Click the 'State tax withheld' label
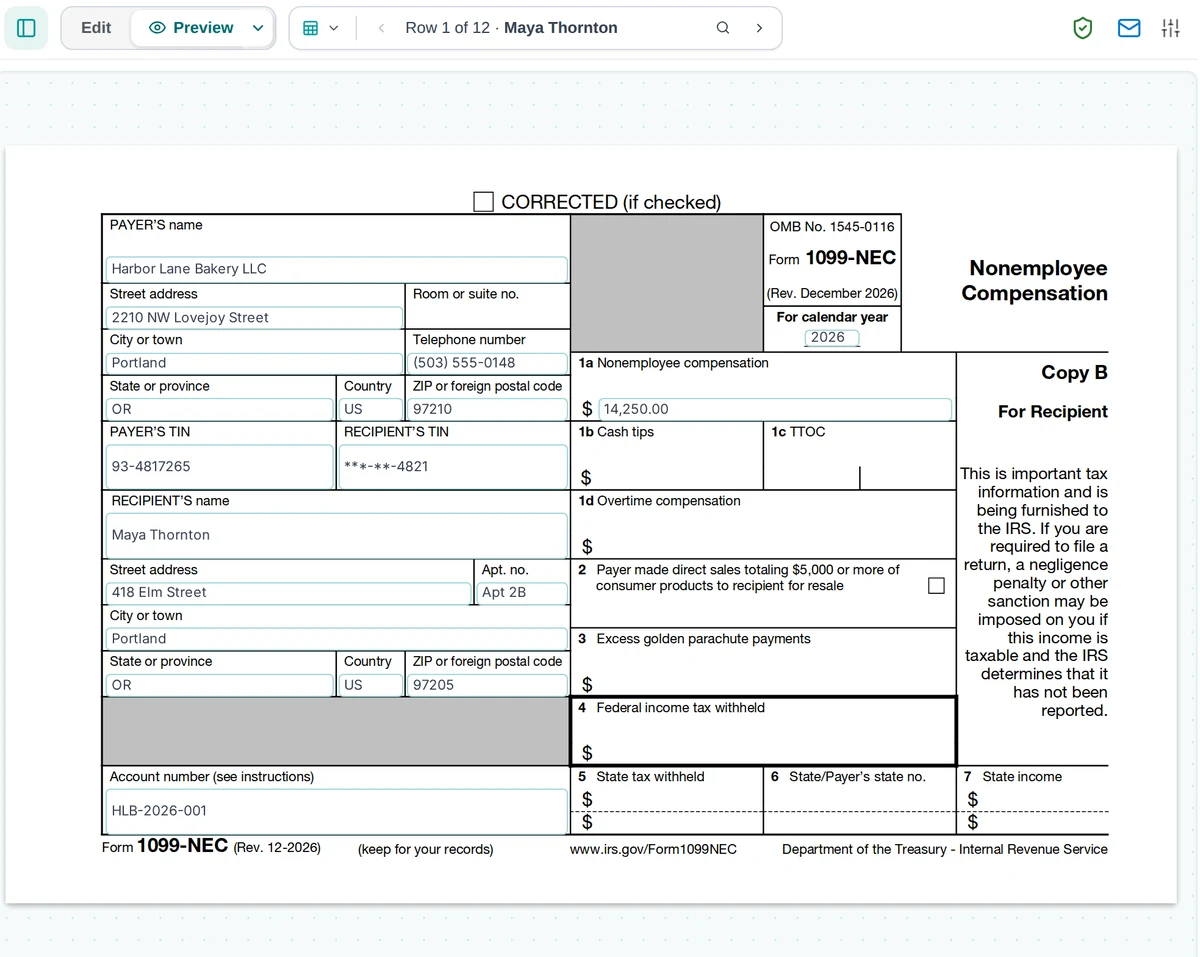Screen dimensions: 1200x957 [x=650, y=777]
